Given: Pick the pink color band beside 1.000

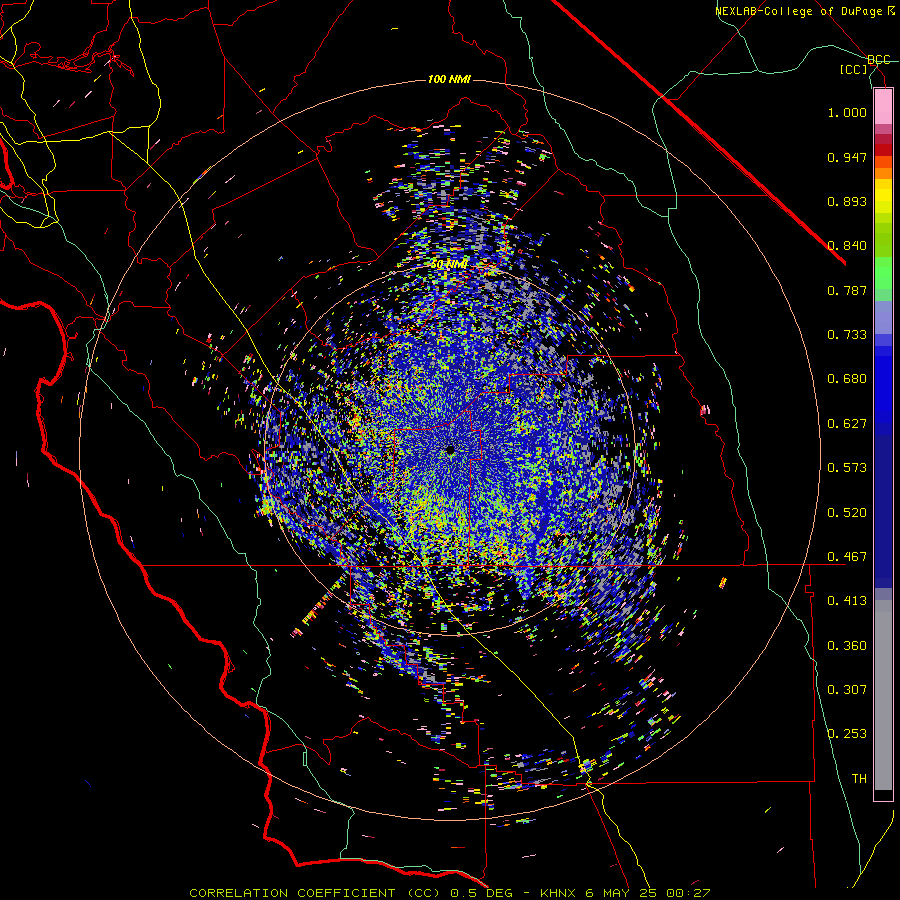Looking at the screenshot, I should (883, 107).
